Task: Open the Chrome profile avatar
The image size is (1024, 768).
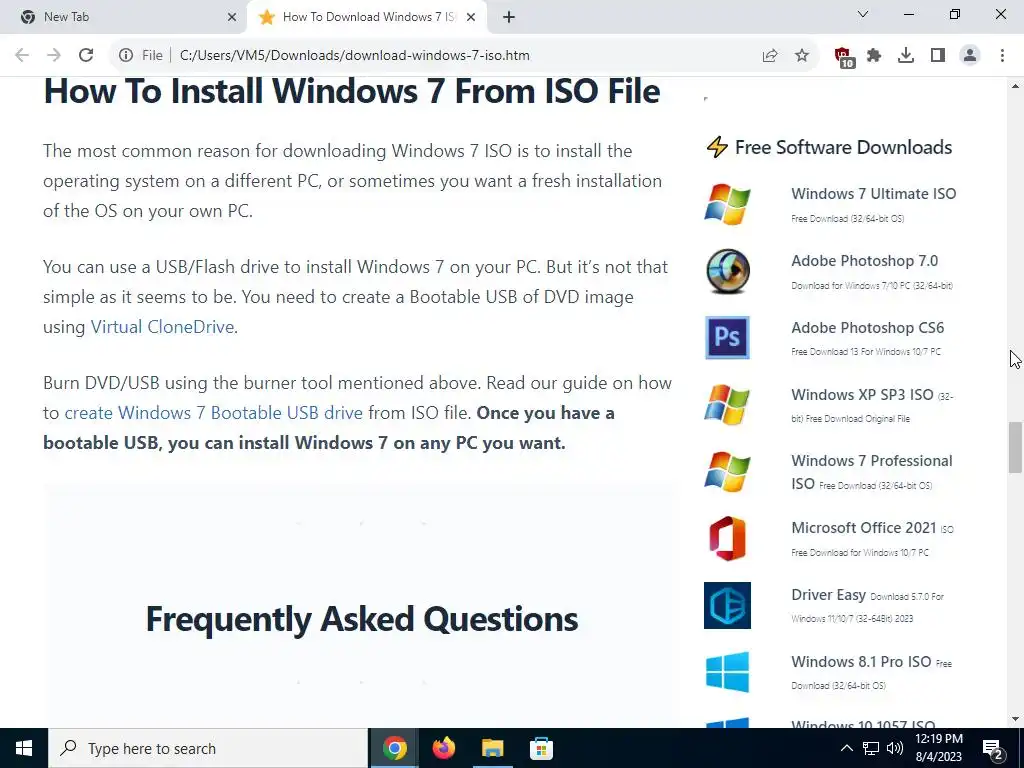Action: (970, 56)
